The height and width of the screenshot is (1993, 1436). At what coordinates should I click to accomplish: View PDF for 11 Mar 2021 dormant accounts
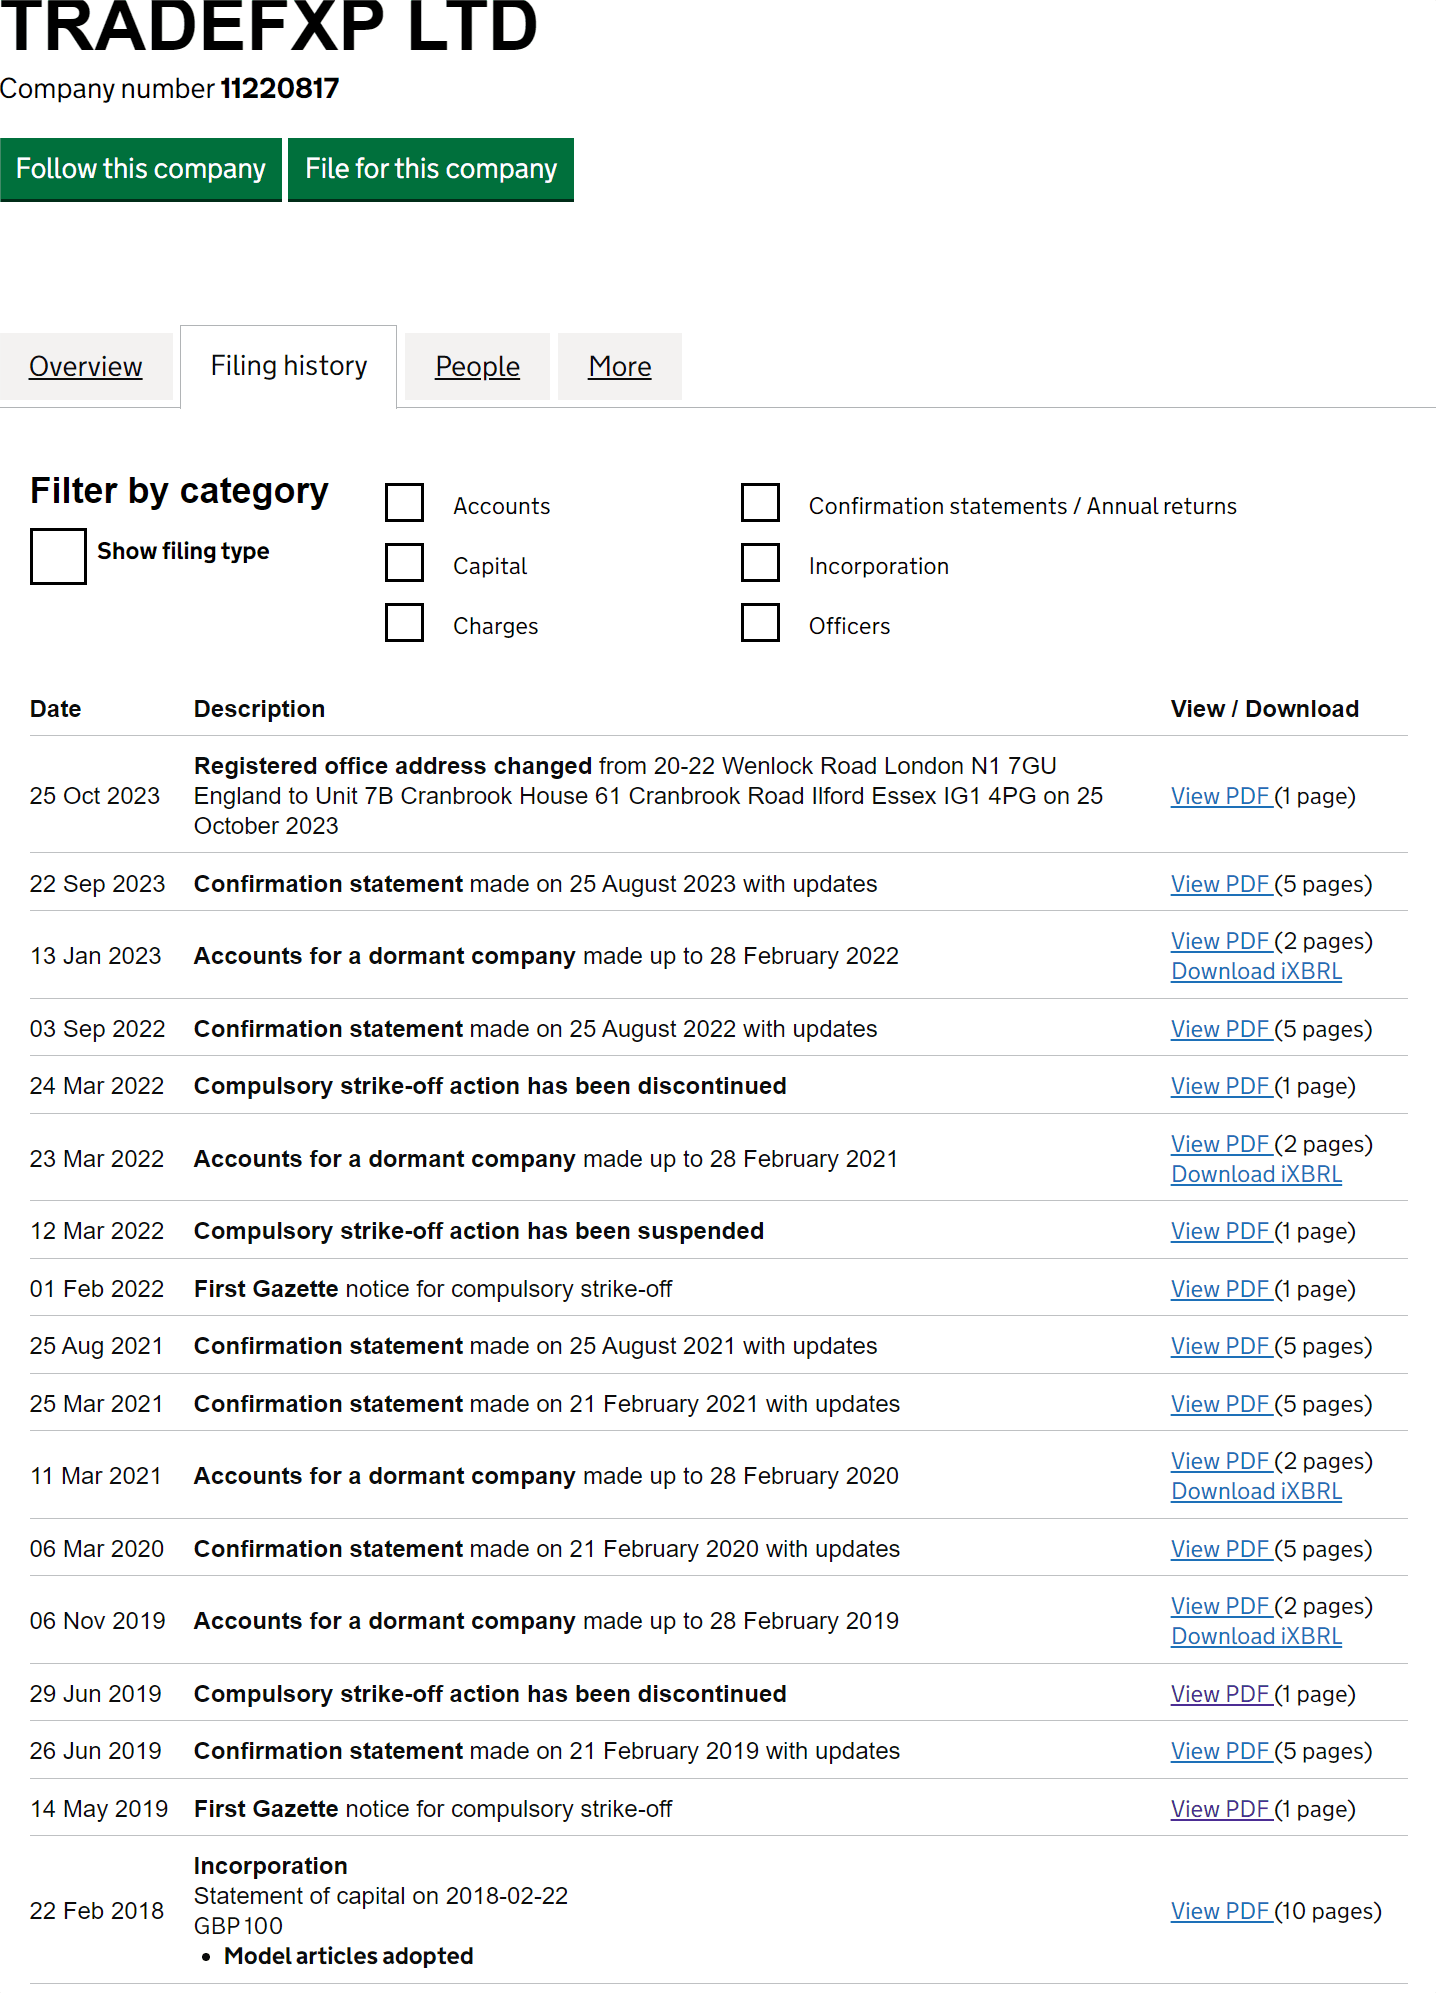click(x=1221, y=1461)
